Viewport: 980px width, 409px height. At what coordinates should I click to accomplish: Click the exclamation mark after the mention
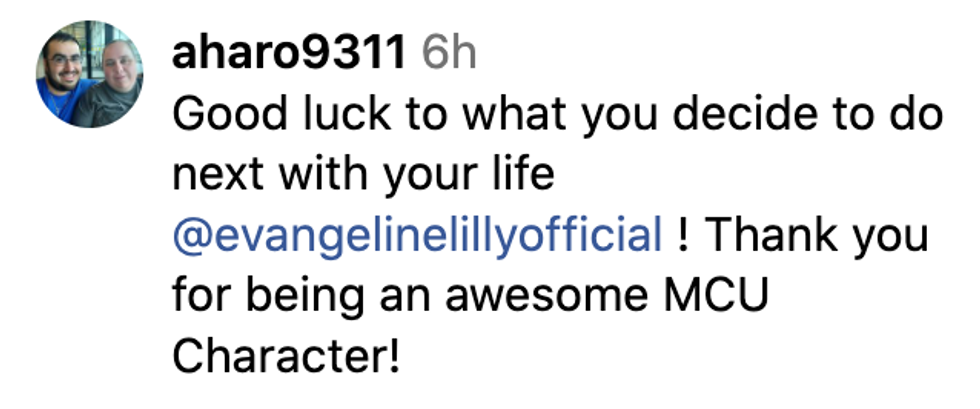[x=683, y=236]
